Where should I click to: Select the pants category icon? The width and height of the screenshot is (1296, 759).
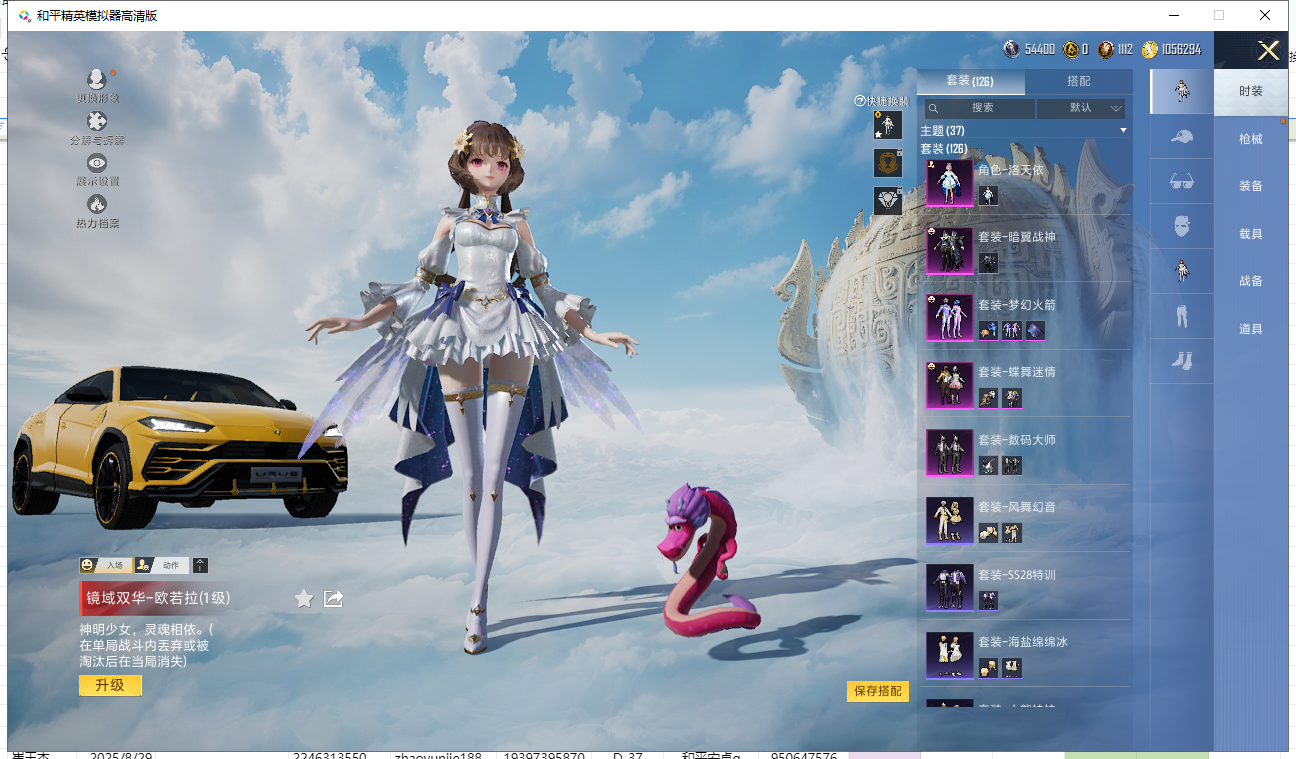(1181, 317)
